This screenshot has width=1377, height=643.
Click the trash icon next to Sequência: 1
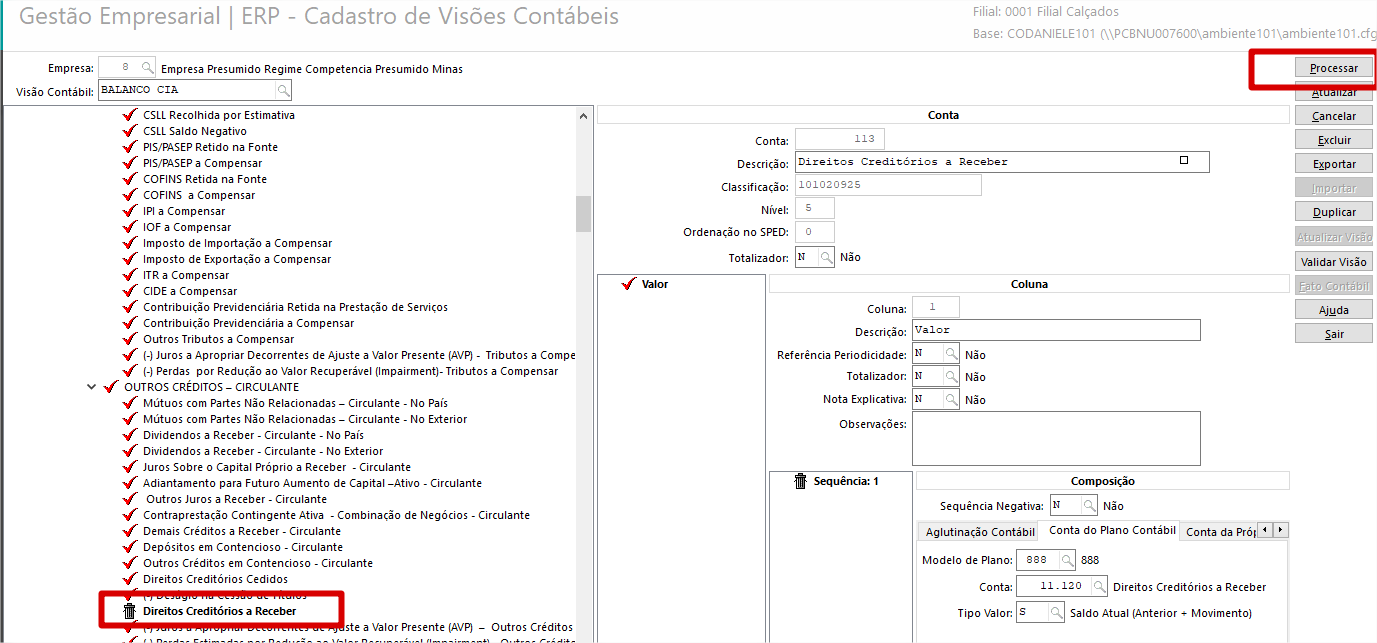point(800,482)
